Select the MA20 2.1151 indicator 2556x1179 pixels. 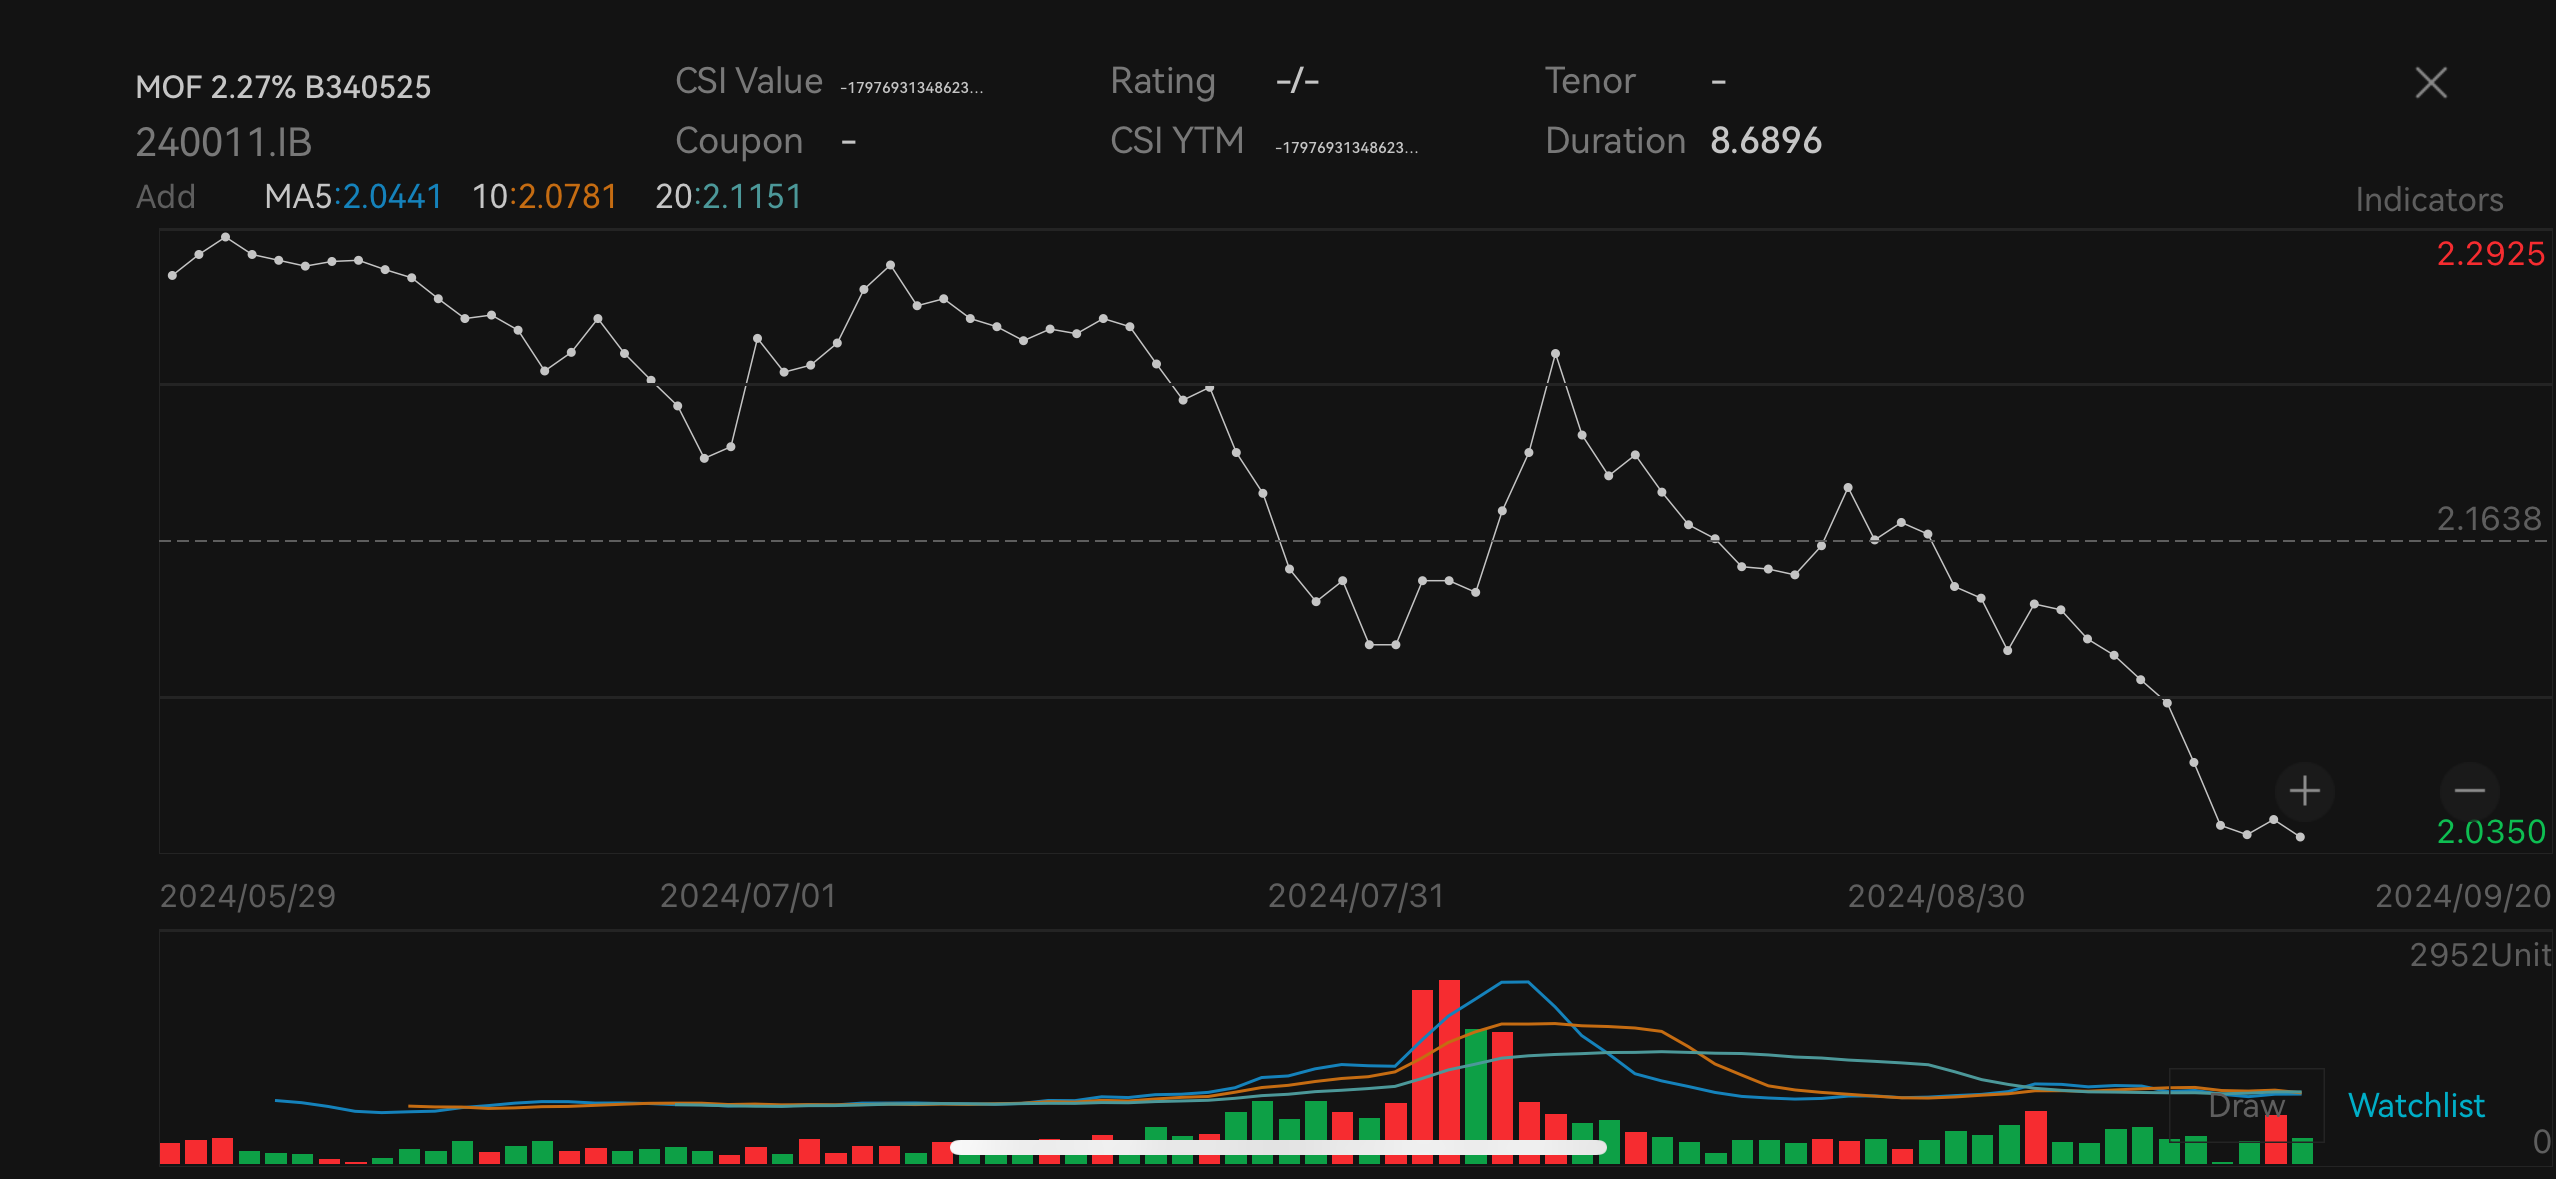pos(728,197)
